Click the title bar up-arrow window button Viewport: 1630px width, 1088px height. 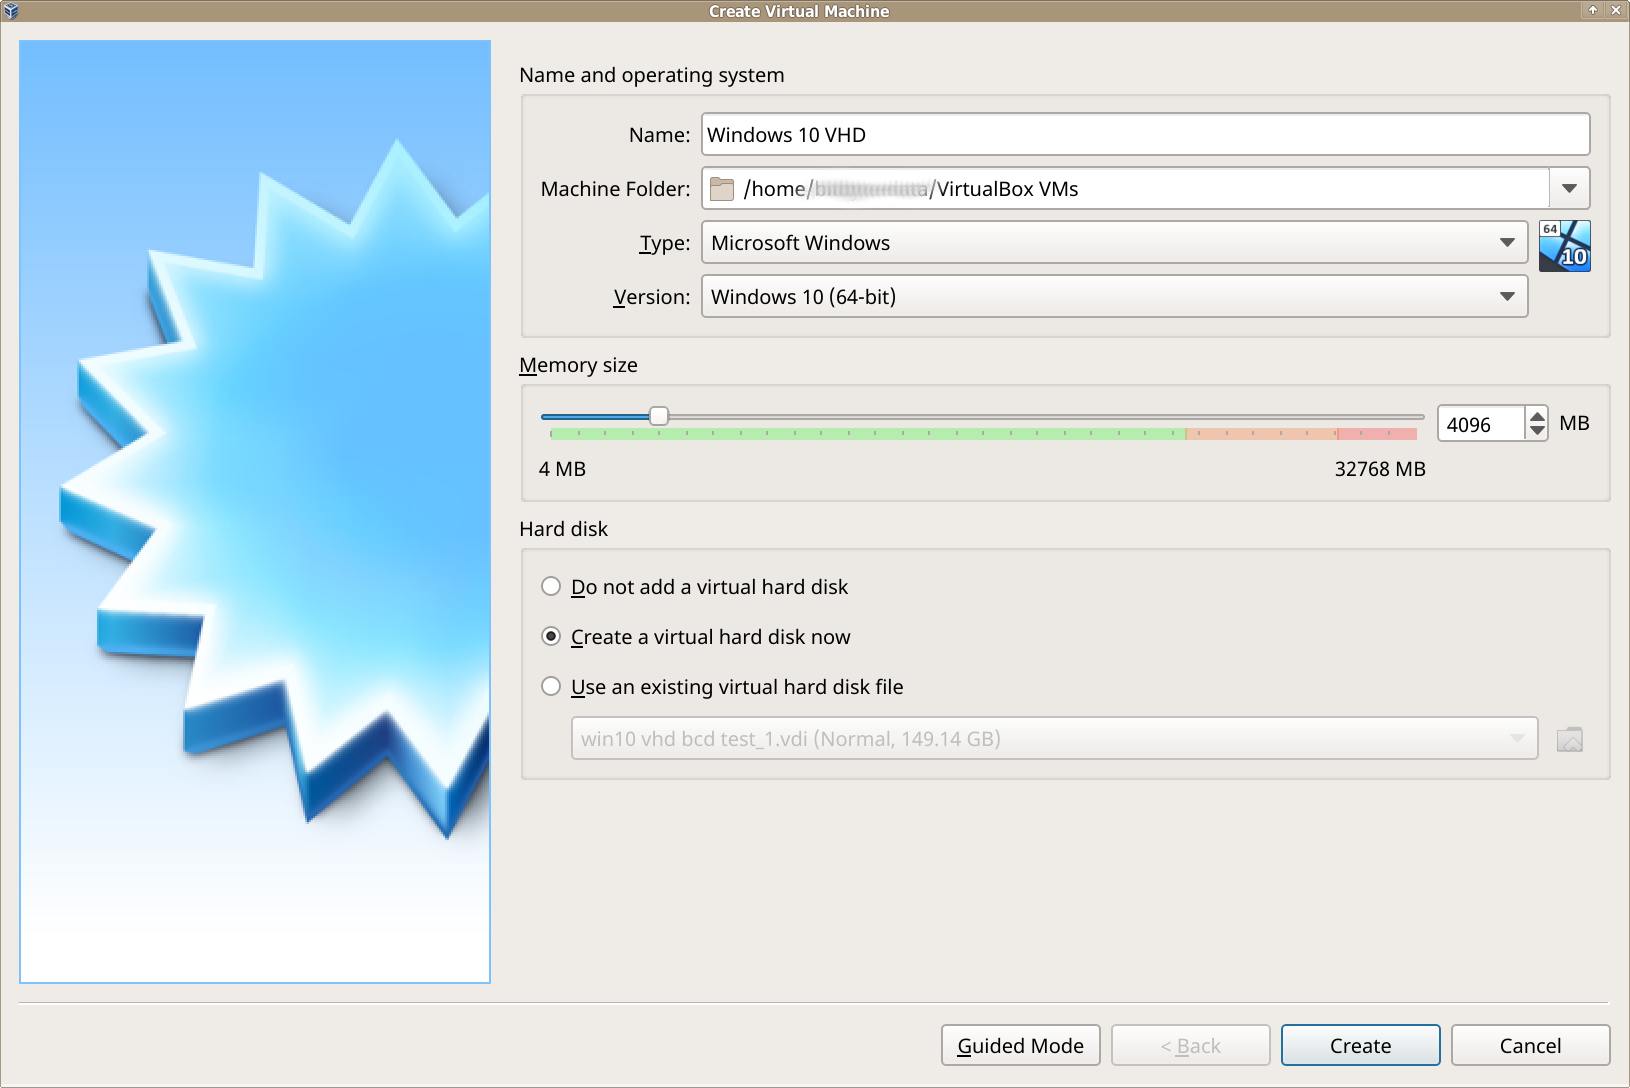(1593, 10)
